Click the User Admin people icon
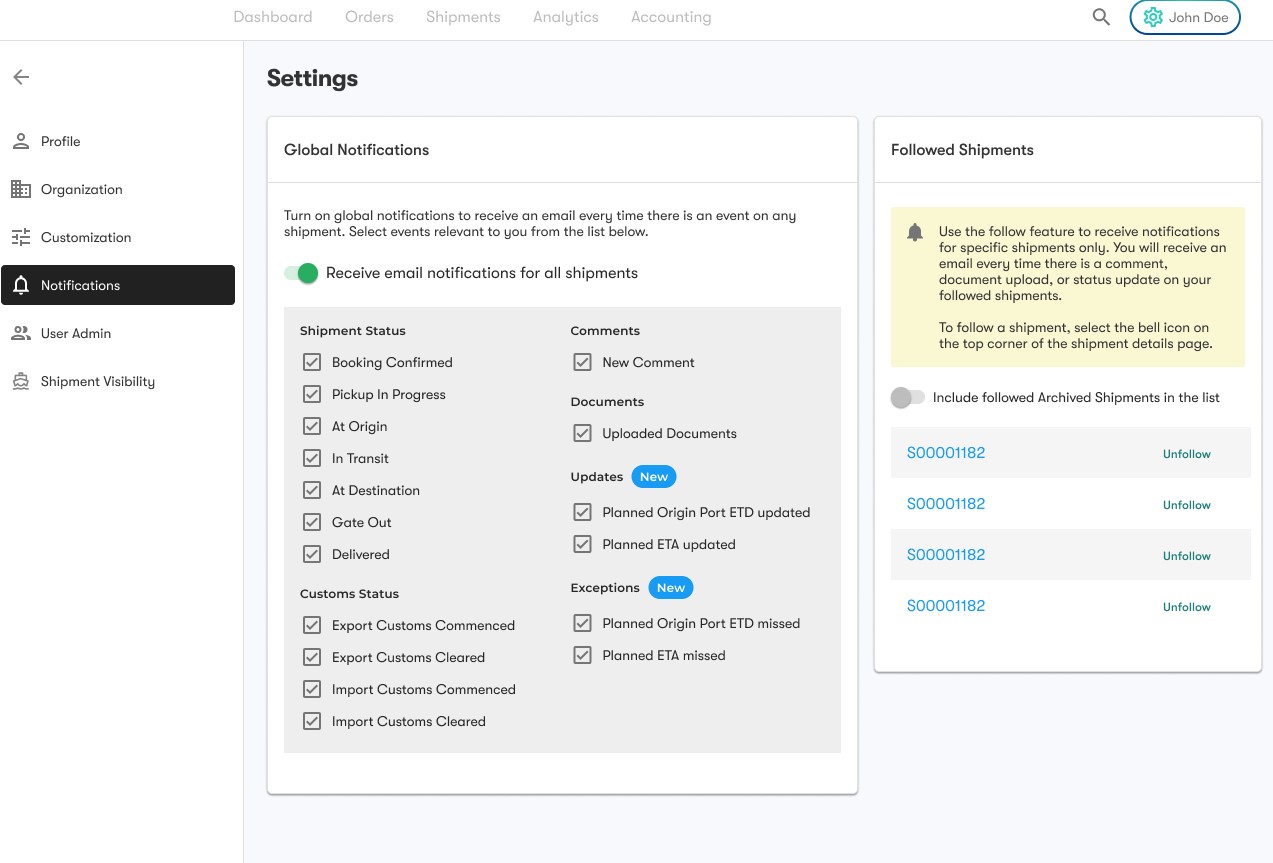The width and height of the screenshot is (1273, 863). coord(21,333)
